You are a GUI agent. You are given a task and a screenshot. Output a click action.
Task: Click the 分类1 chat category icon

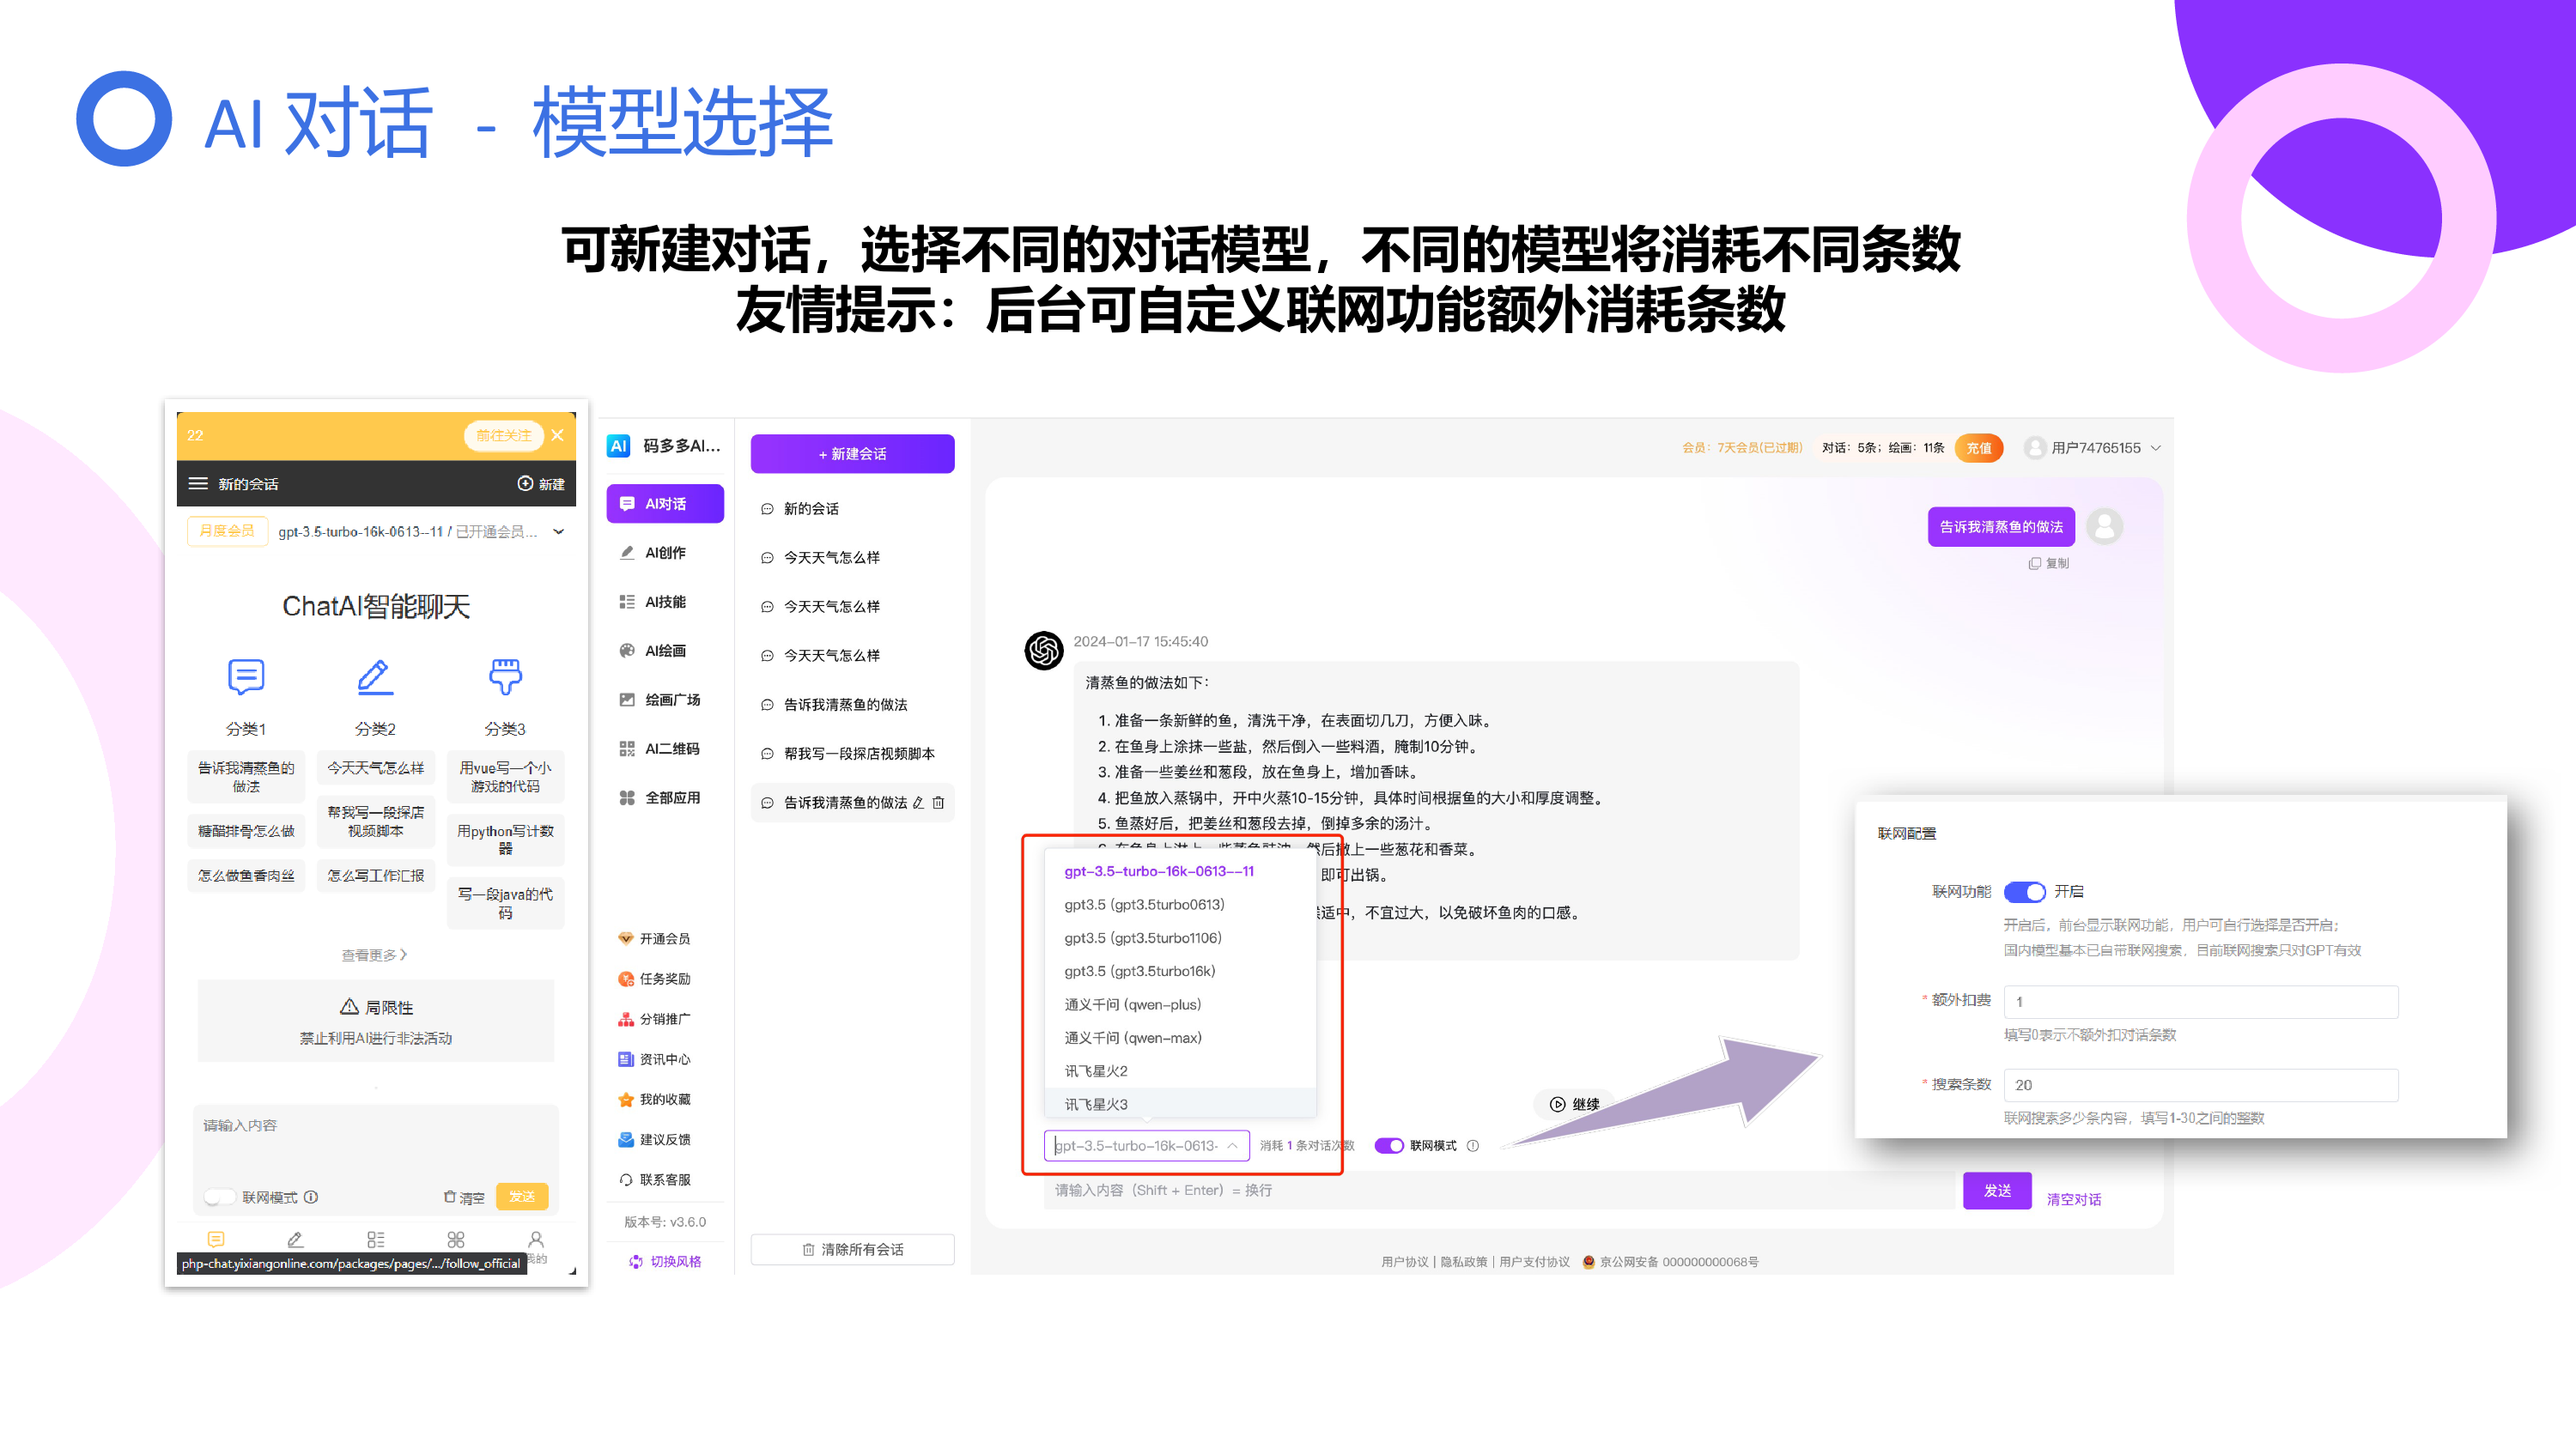[246, 677]
